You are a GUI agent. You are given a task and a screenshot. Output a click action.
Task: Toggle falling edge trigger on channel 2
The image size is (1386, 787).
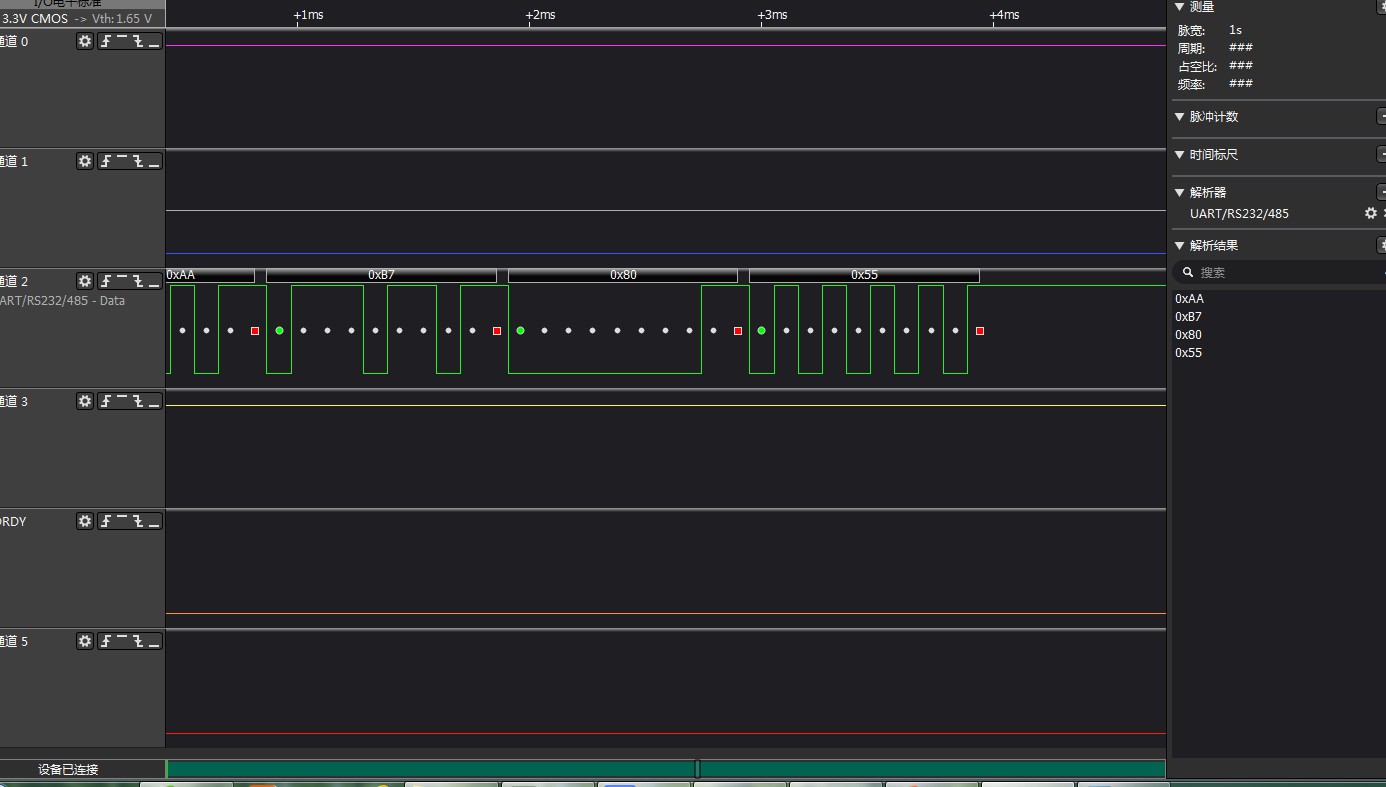click(x=138, y=281)
